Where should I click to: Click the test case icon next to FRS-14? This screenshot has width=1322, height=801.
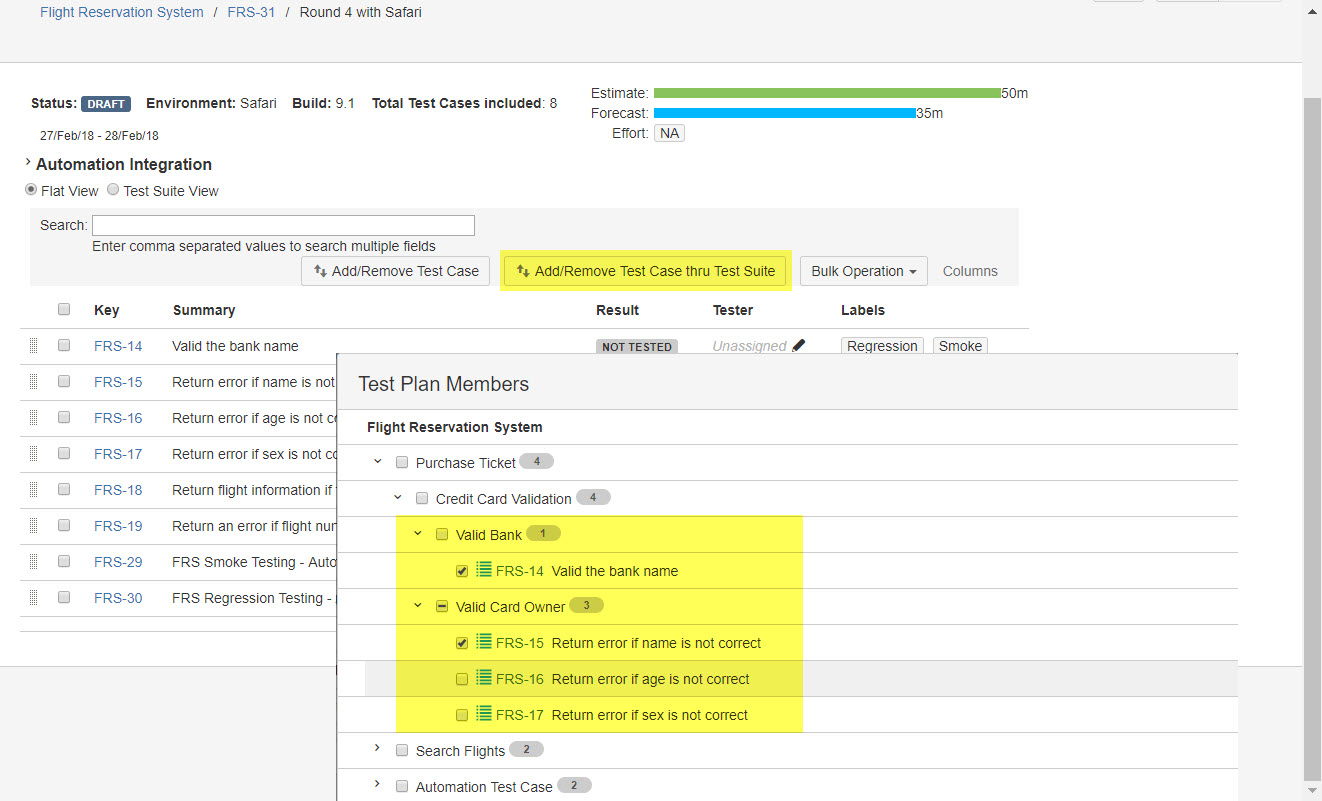(x=484, y=571)
